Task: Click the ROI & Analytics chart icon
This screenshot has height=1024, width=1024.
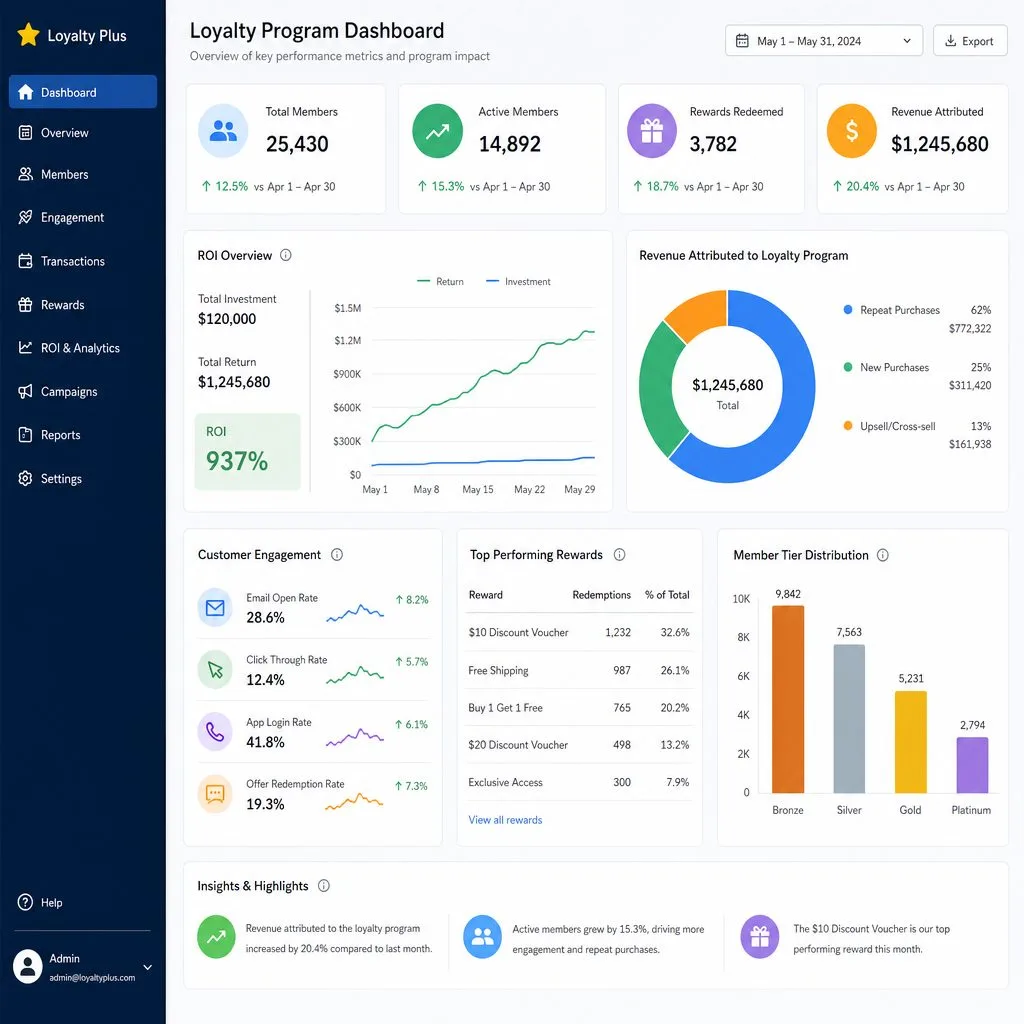Action: pyautogui.click(x=25, y=347)
